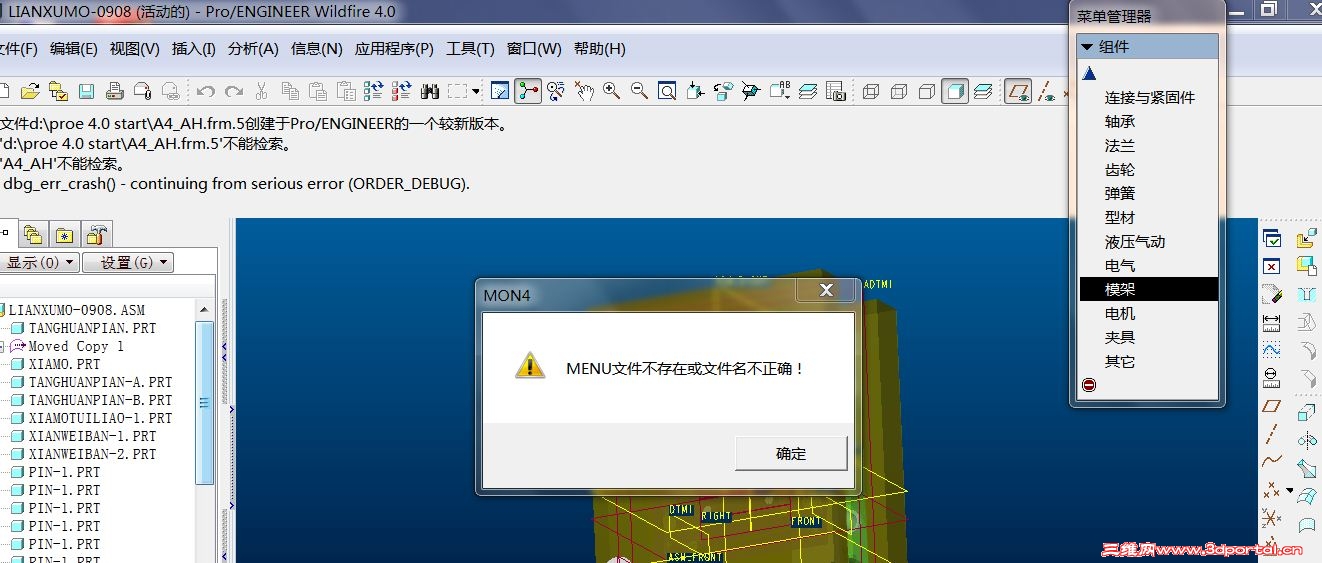Viewport: 1322px width, 563px height.
Task: Click the view manager camera-table icon
Action: pyautogui.click(x=836, y=91)
